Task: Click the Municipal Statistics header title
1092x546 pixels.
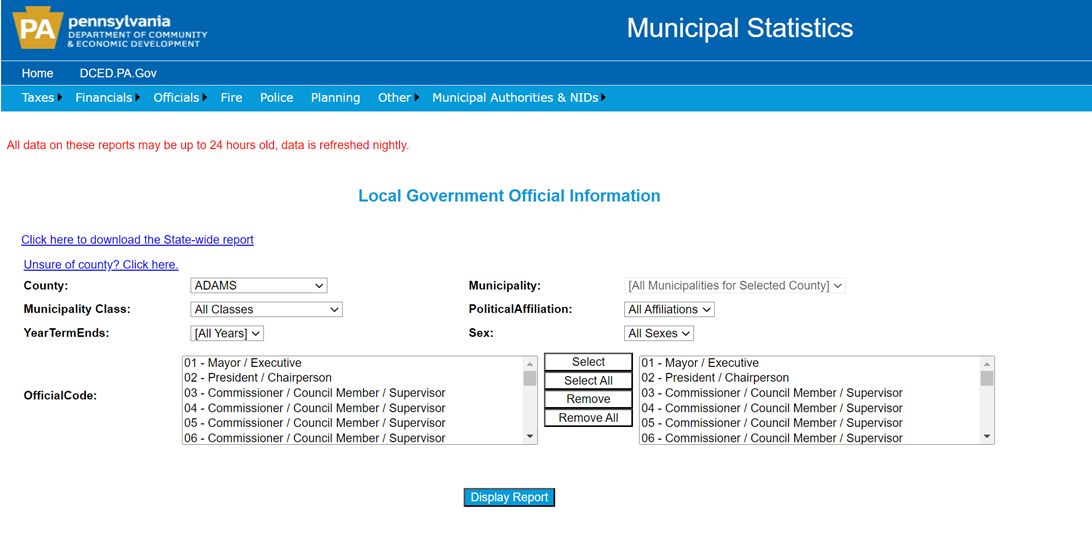Action: pyautogui.click(x=740, y=29)
